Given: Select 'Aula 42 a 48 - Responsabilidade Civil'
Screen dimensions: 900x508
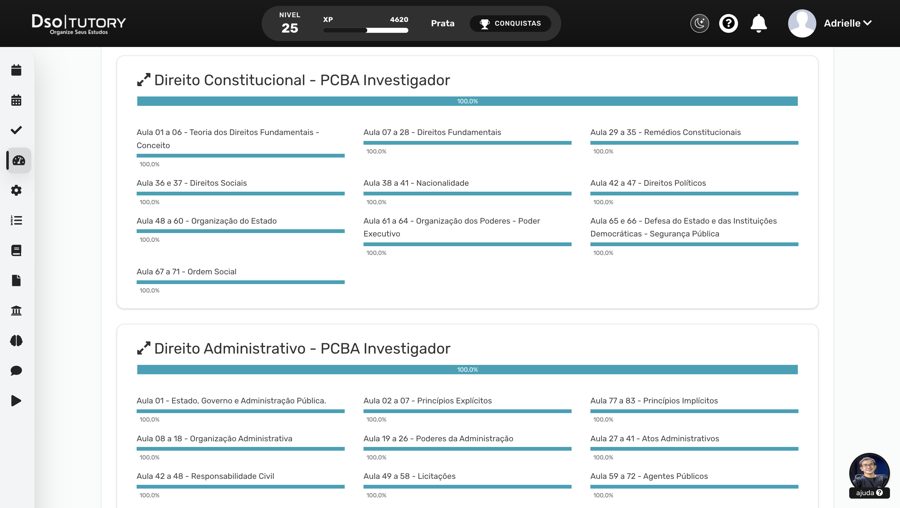Looking at the screenshot, I should [x=205, y=476].
